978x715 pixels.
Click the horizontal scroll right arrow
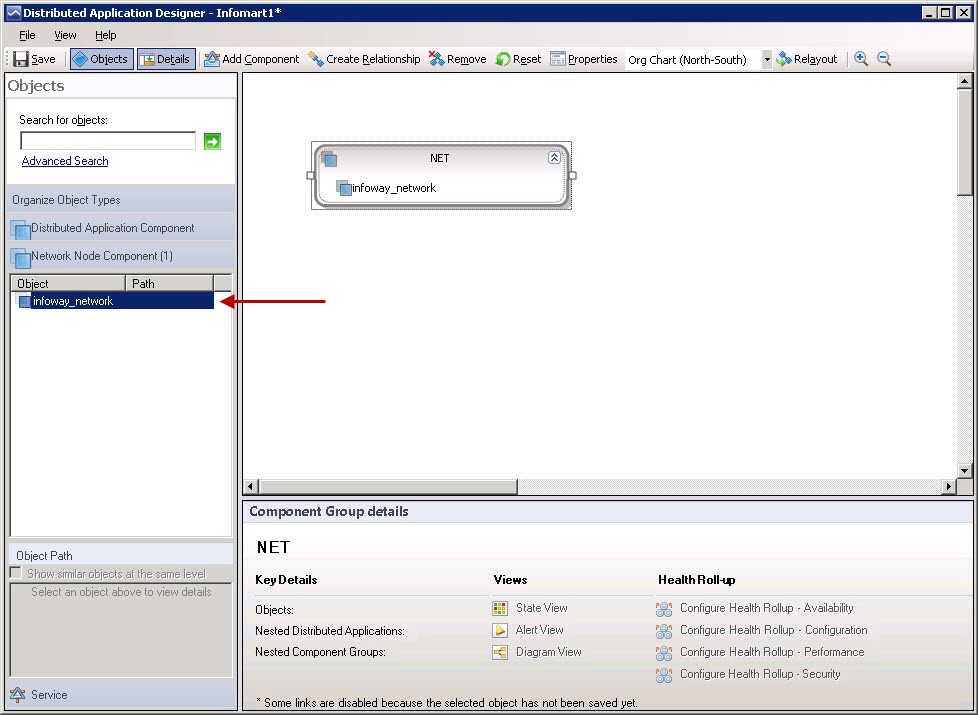(949, 486)
